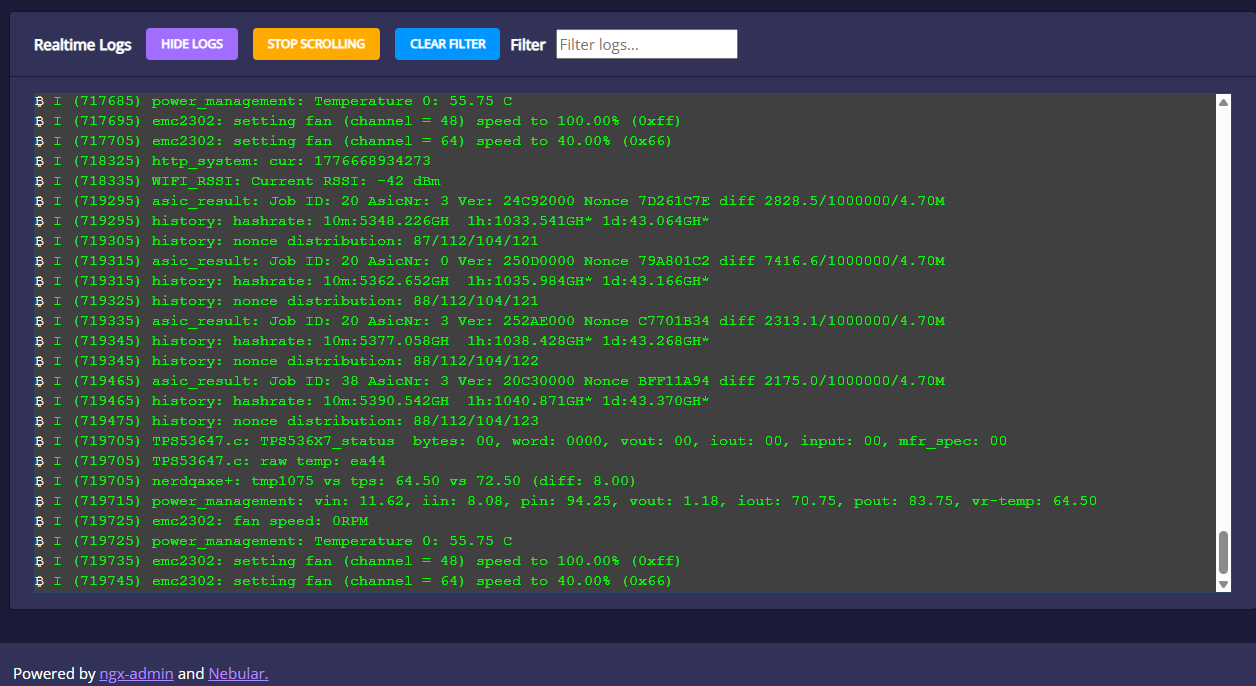Click Bitcoin icon beside TPS536X7_status line
This screenshot has height=686, width=1256.
40,441
